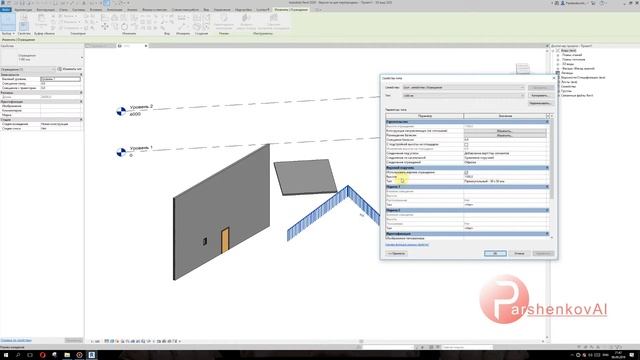Collapse the Поручень 2 section
This screenshot has height=360, width=640.
(x=547, y=210)
